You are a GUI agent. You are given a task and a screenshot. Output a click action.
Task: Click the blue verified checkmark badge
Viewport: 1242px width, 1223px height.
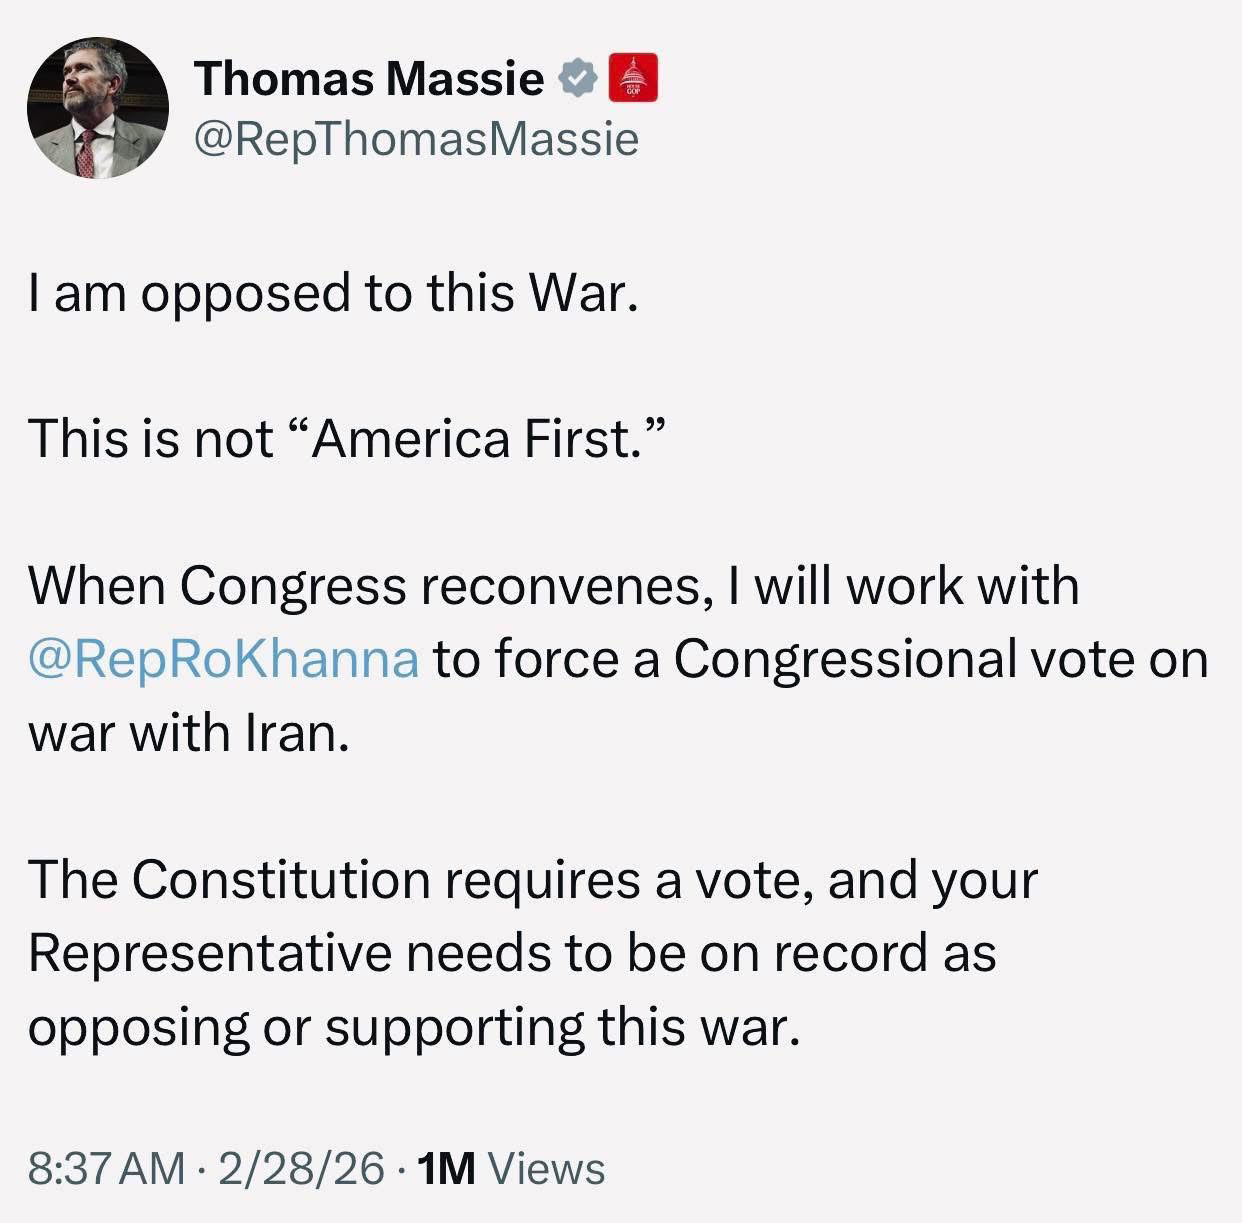coord(577,78)
